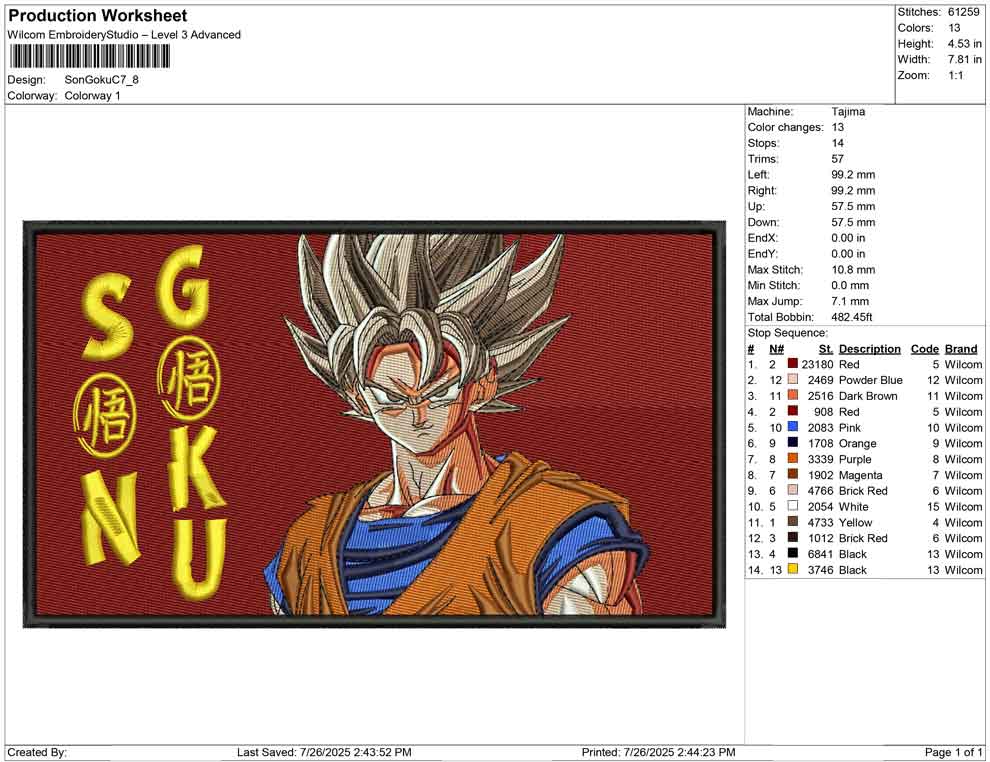This screenshot has height=762, width=990.
Task: Click the Min Stitch value 0.0 mm
Action: [x=850, y=285]
